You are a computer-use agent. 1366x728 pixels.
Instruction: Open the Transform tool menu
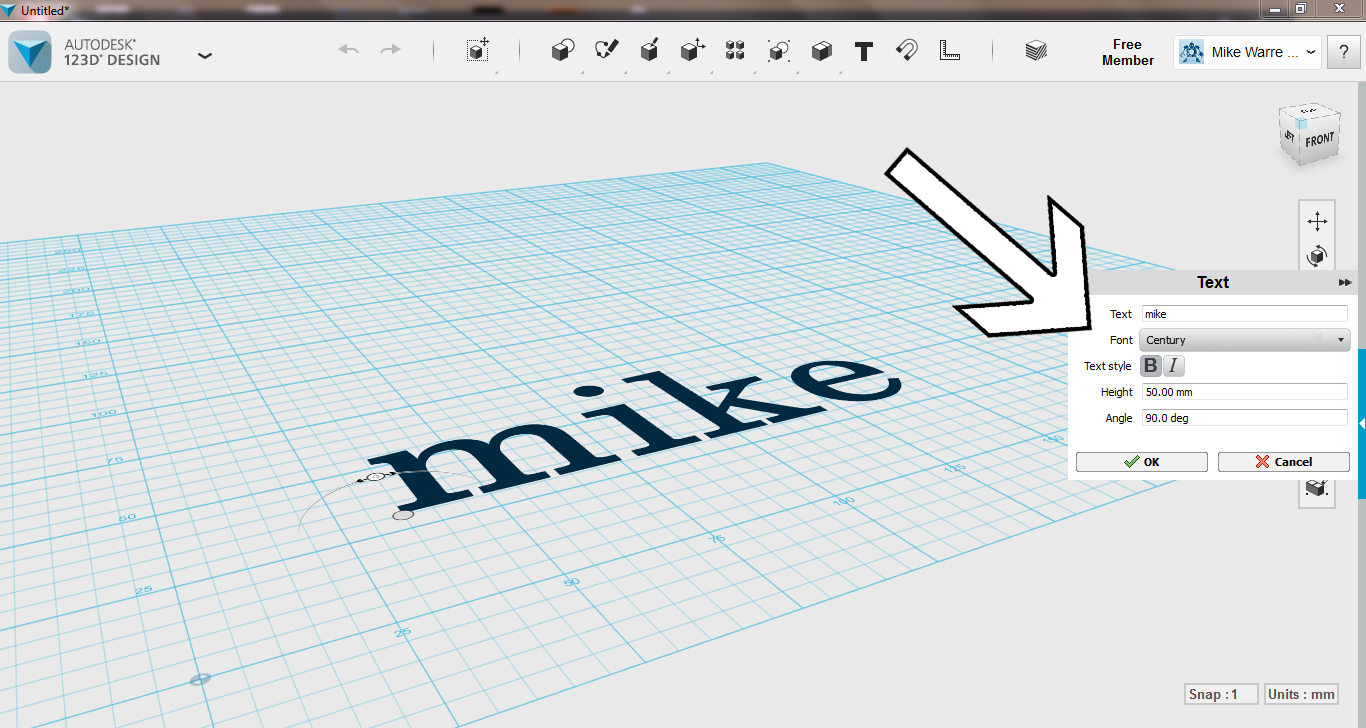[x=478, y=51]
